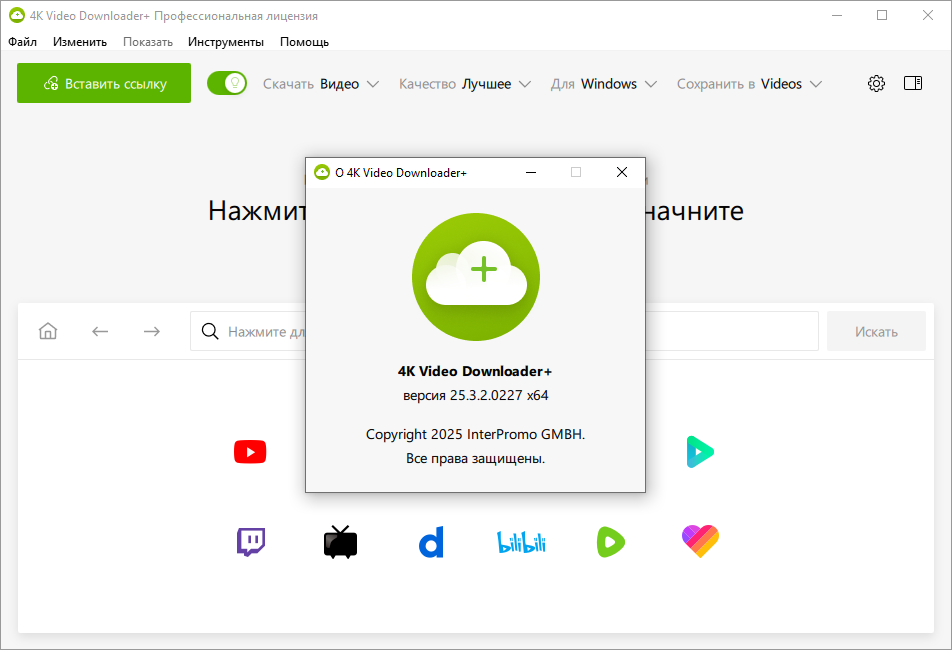This screenshot has width=952, height=650.
Task: Turn off the Smart Mode lightbulb toggle
Action: tap(227, 84)
